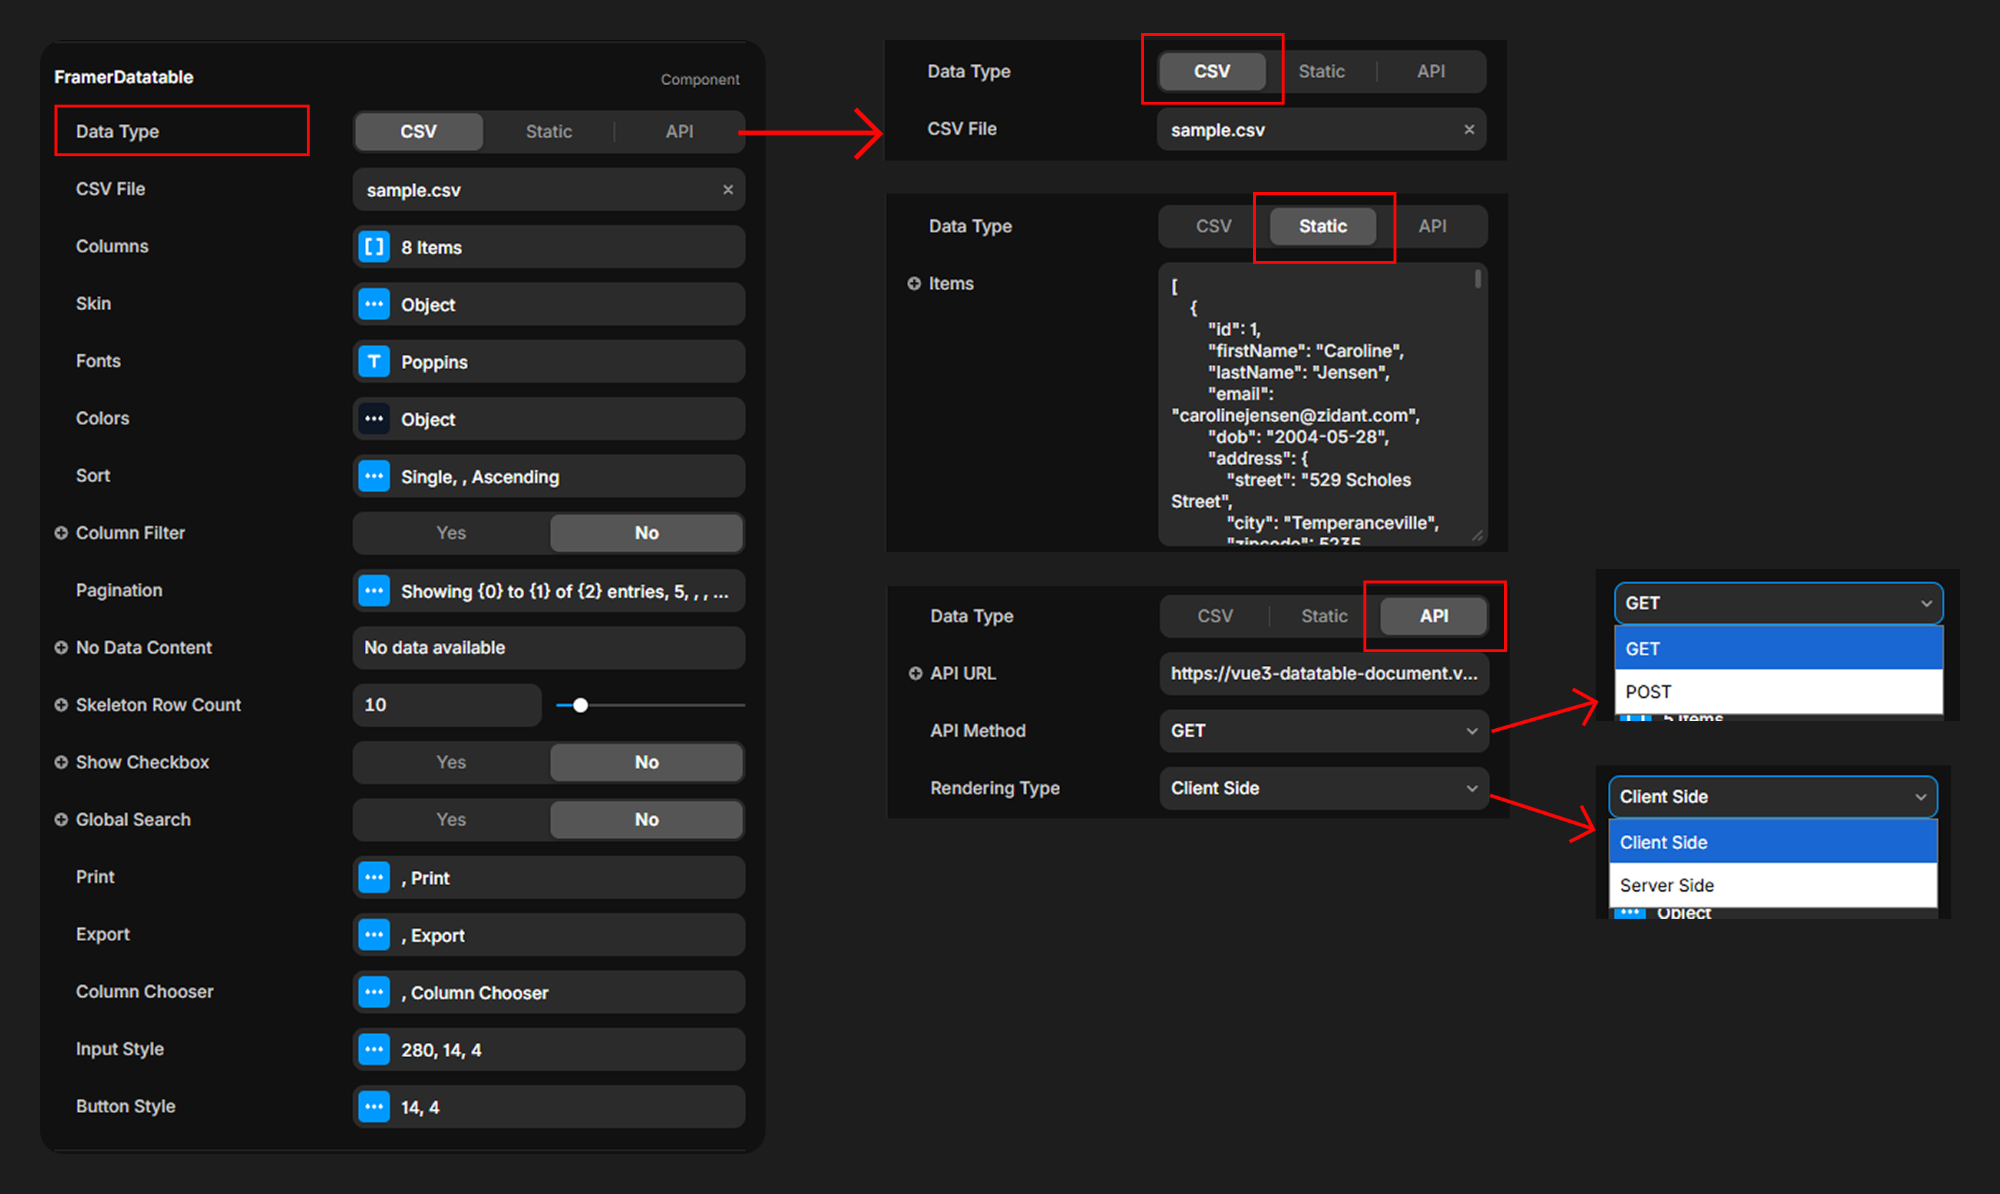
Task: Expand Rendering Type Client Side dropdown
Action: 1323,788
